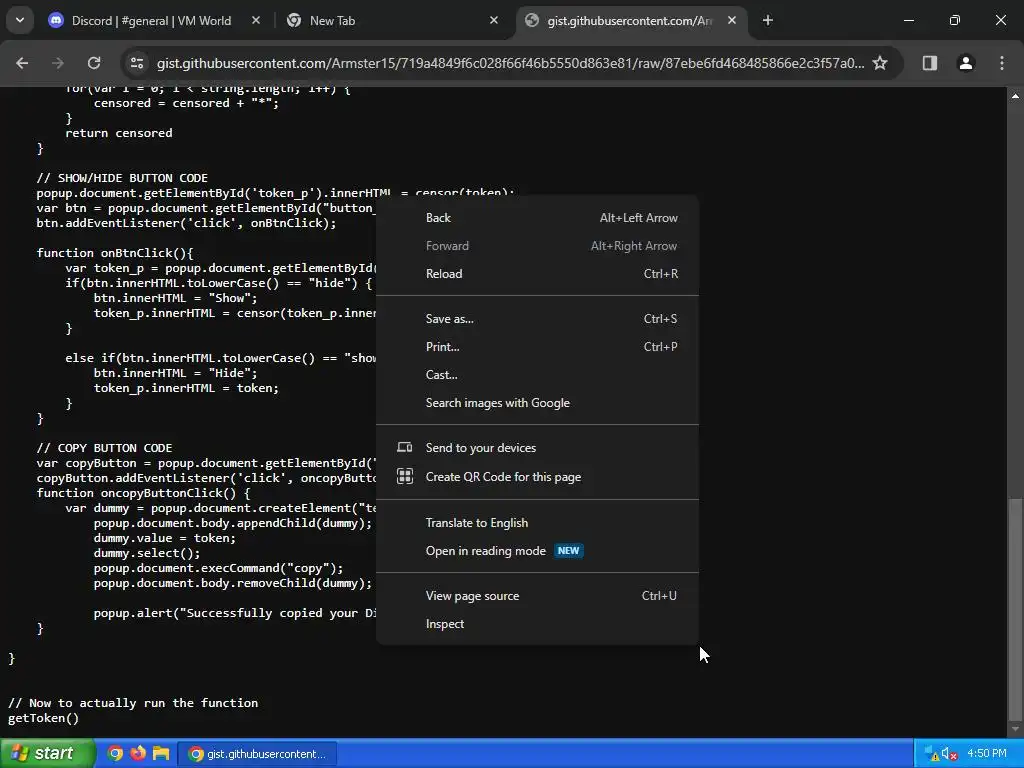Minimize the Chrome window
1024x768 pixels.
coord(908,20)
